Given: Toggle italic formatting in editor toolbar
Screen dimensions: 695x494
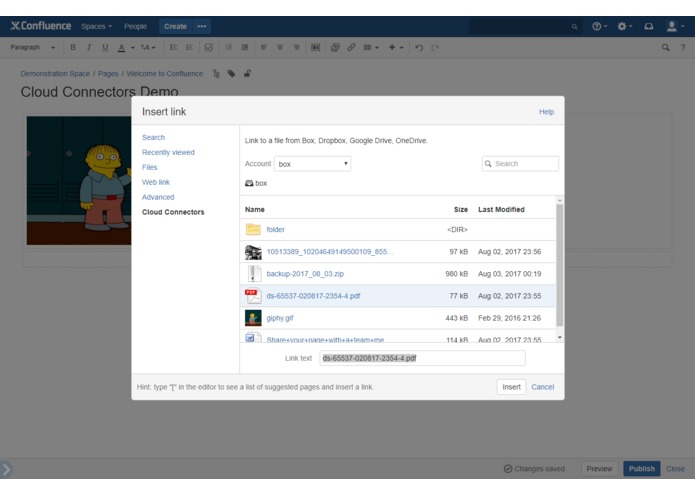Looking at the screenshot, I should coord(89,47).
